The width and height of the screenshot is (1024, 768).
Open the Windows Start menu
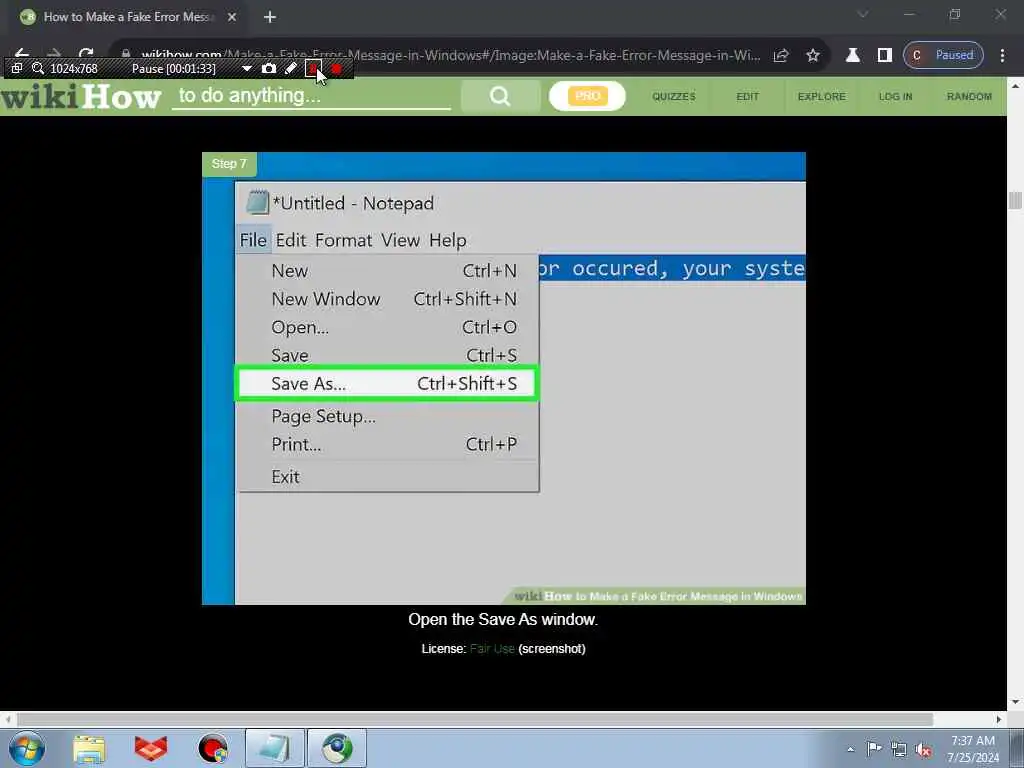pos(26,748)
